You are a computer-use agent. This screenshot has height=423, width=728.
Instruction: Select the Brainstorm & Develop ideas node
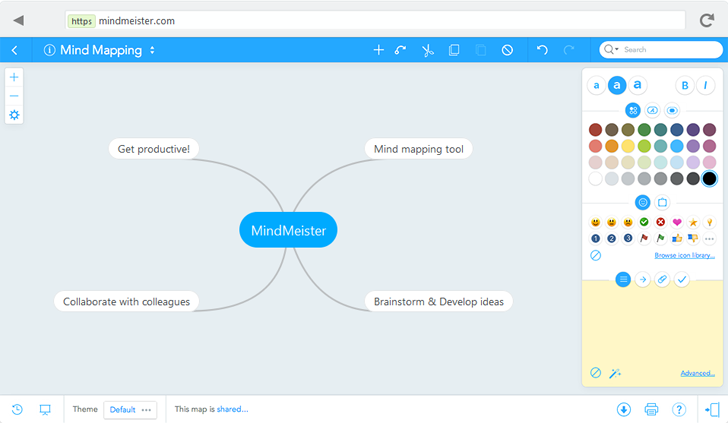[438, 301]
